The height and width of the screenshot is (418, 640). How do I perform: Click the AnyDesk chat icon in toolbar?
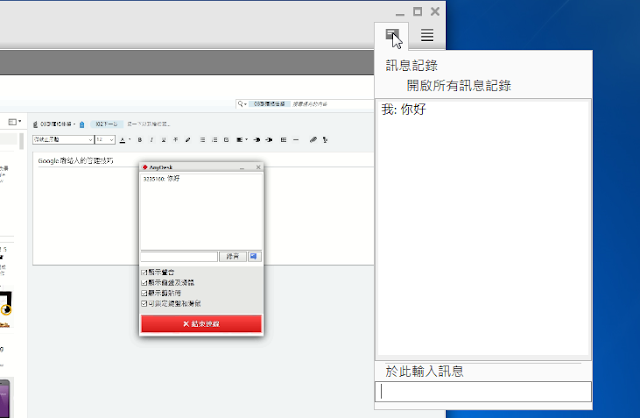[395, 36]
